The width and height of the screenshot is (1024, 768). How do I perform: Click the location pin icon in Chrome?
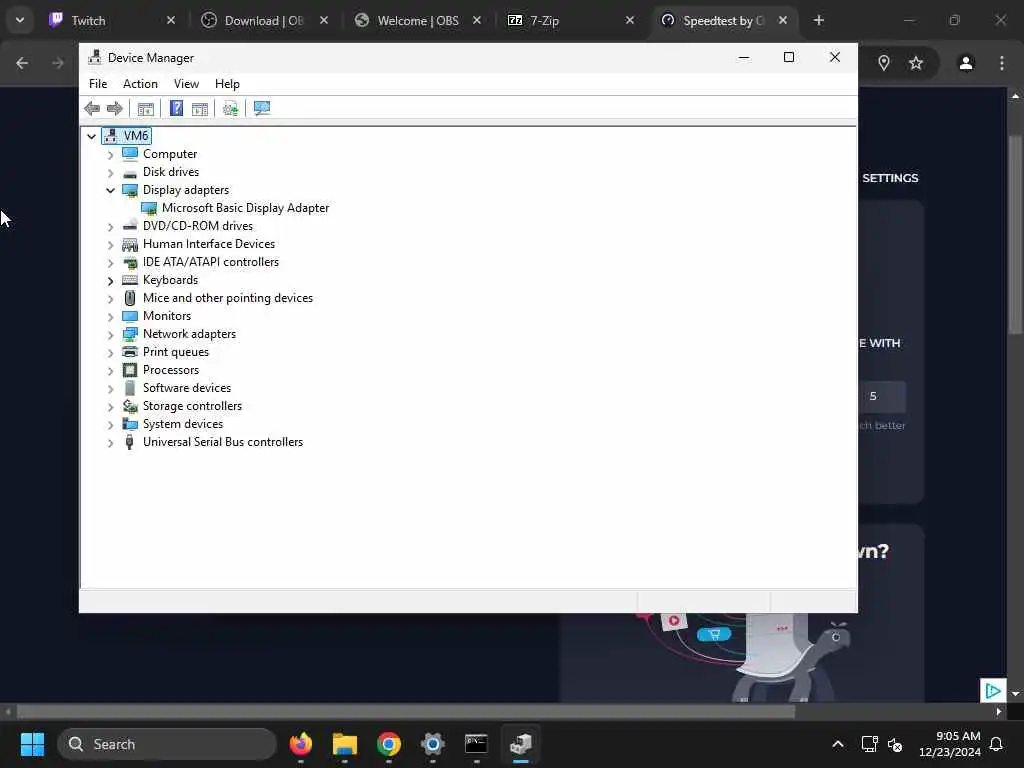(884, 63)
